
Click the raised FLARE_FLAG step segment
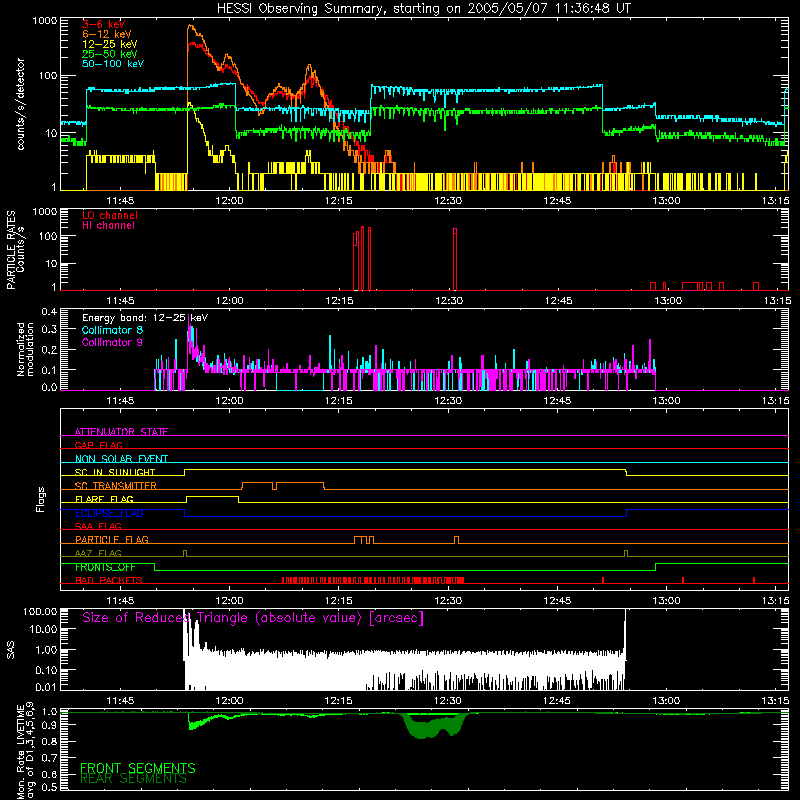pos(212,496)
